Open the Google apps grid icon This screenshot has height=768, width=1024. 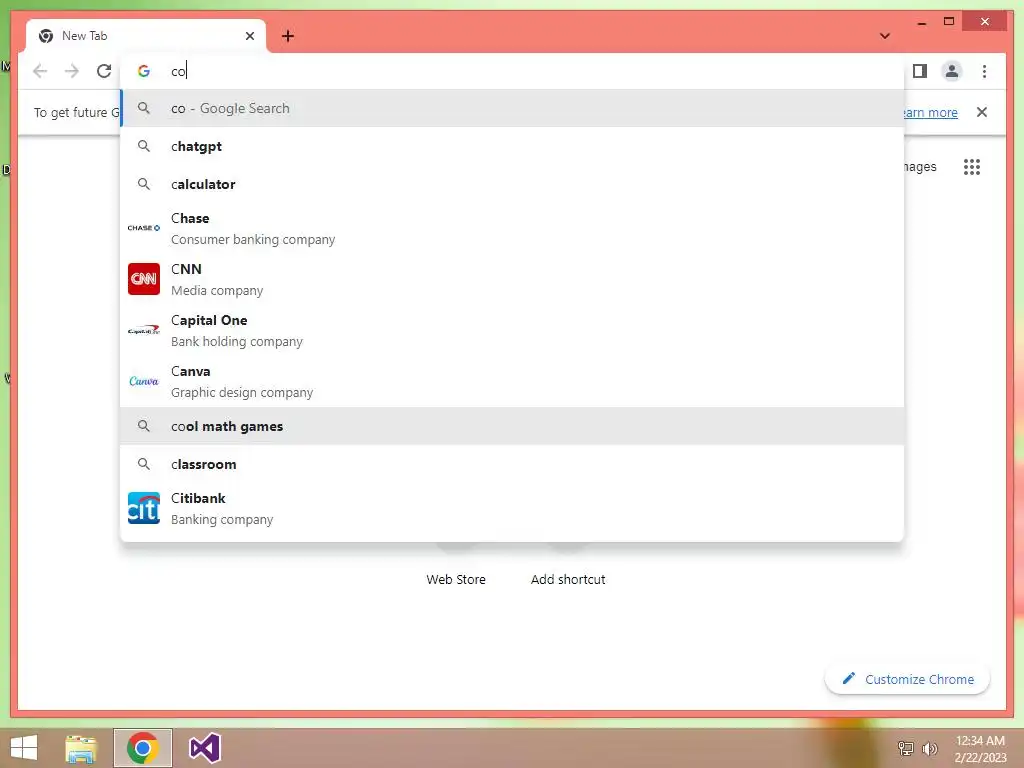tap(972, 167)
